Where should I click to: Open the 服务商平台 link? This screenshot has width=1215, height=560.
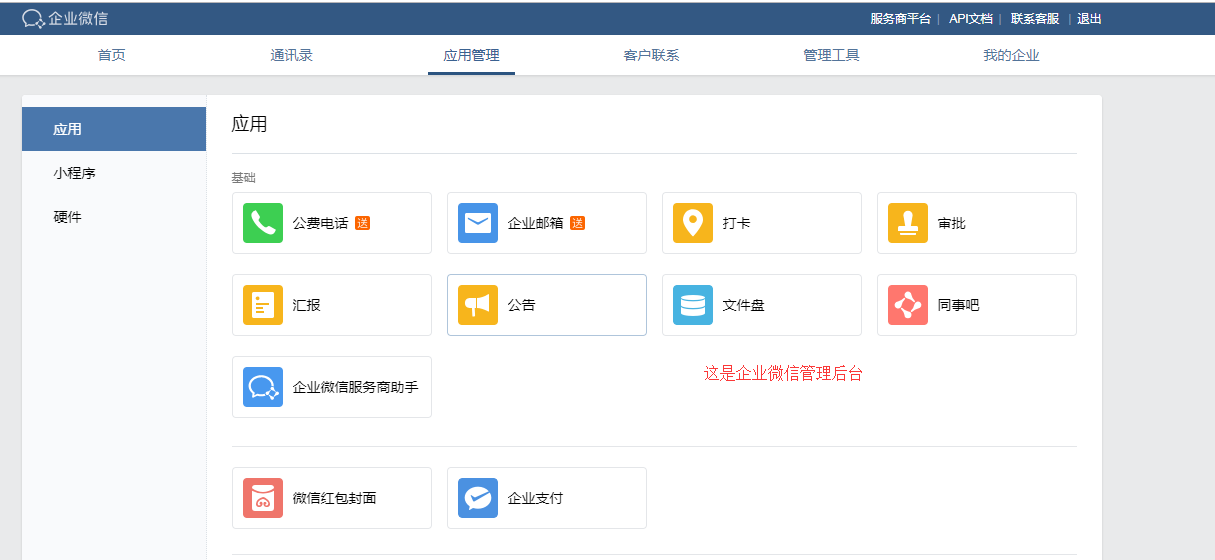(x=900, y=18)
